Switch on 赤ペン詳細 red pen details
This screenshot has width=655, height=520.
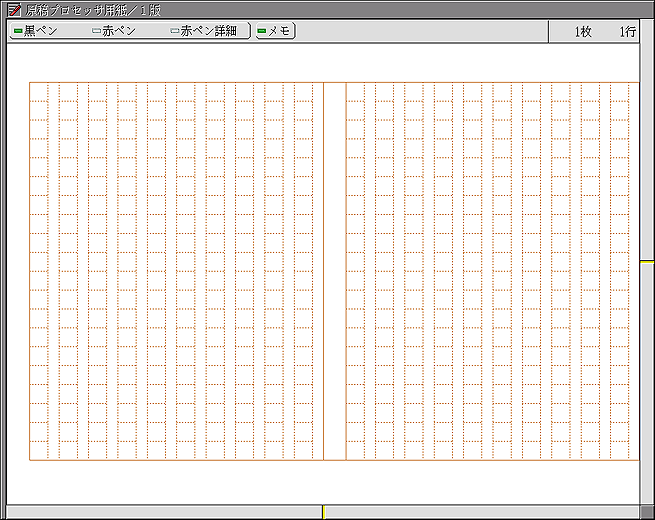(x=204, y=31)
